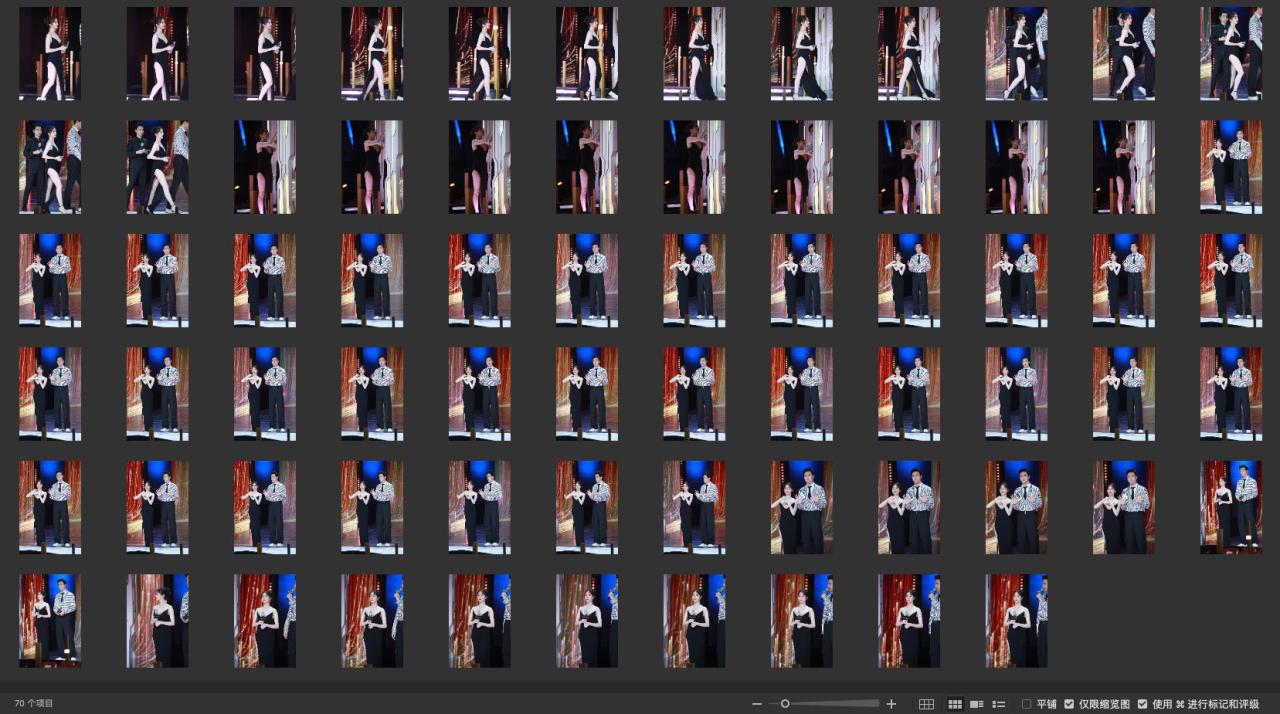Click the 70 个项目 status label
Screen dimensions: 1280x714
coord(34,704)
